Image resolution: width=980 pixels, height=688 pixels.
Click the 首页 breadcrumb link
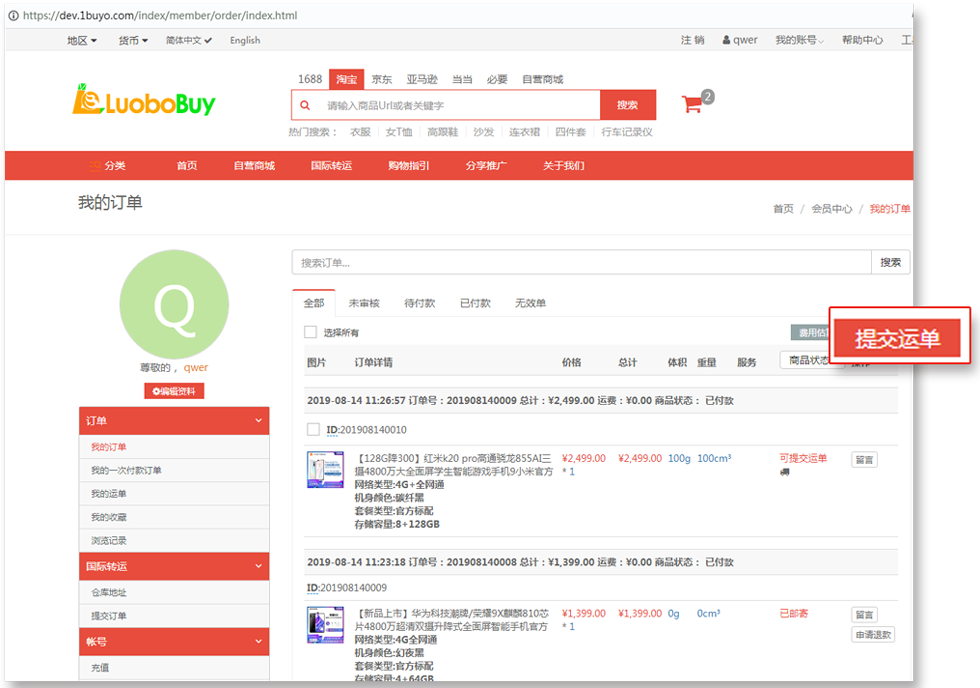pyautogui.click(x=783, y=209)
